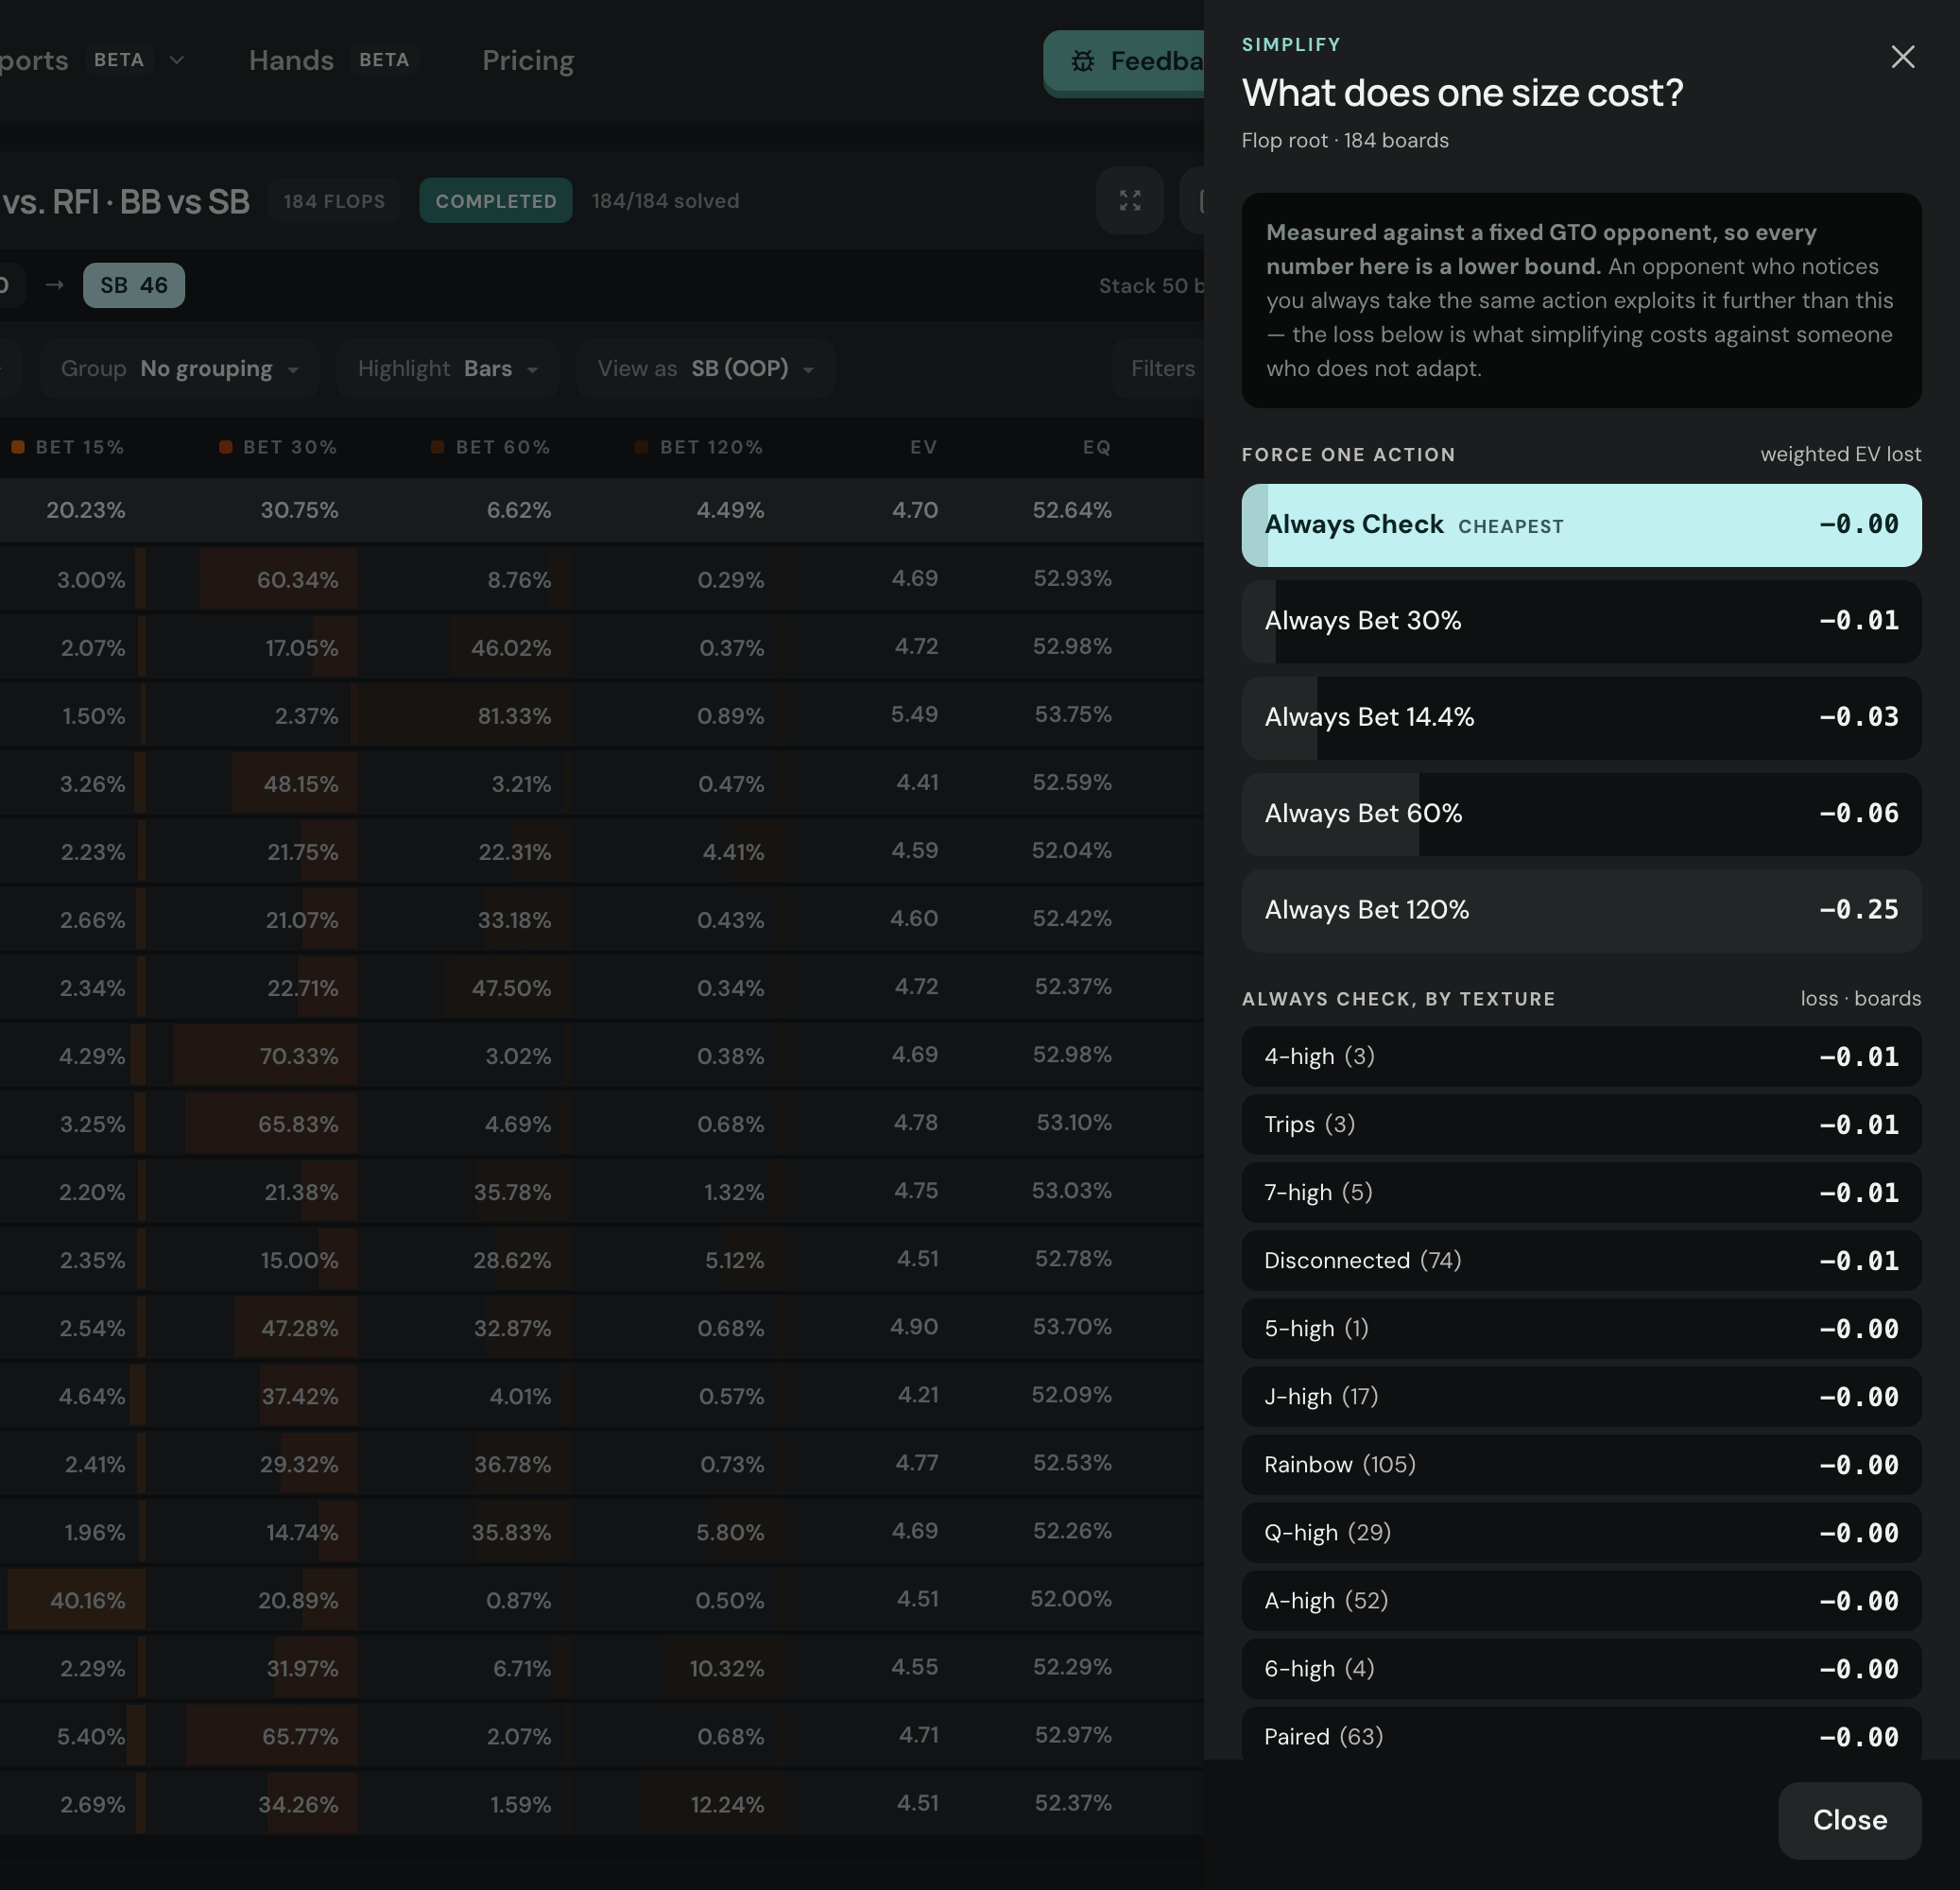The width and height of the screenshot is (1960, 1890).
Task: Sort by the EV column header
Action: coord(924,447)
